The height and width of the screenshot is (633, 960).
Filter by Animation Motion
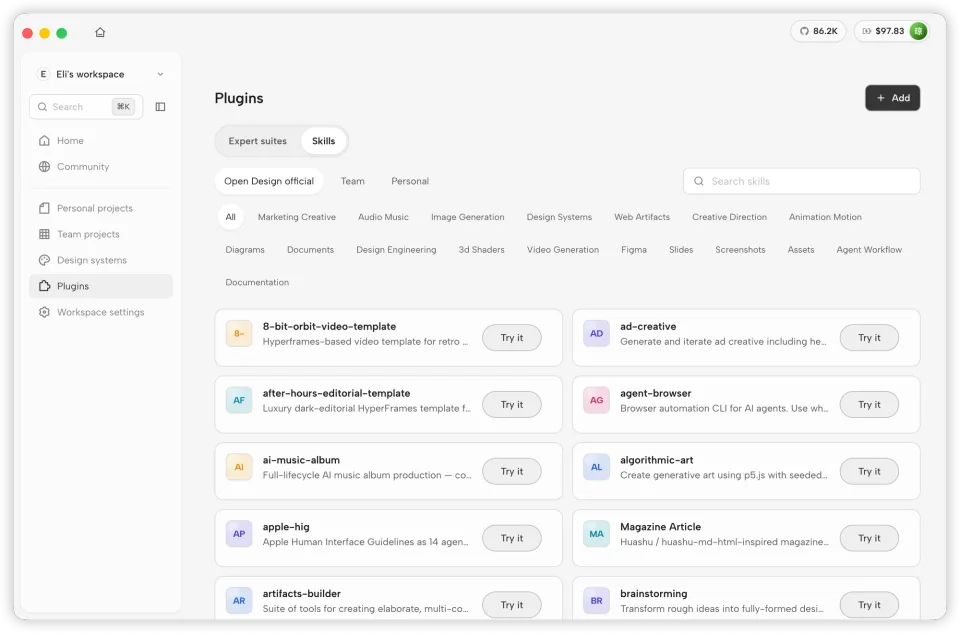coord(825,217)
